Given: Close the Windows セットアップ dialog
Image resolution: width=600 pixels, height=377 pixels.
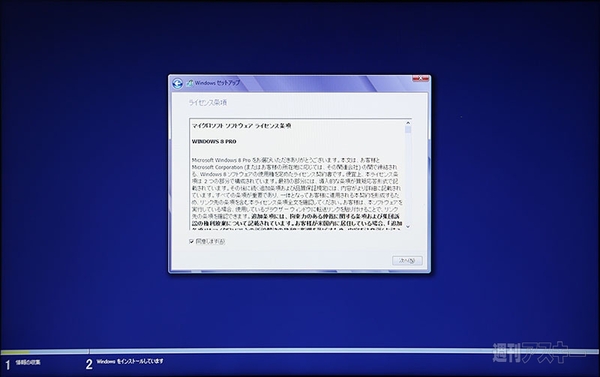Looking at the screenshot, I should point(421,79).
